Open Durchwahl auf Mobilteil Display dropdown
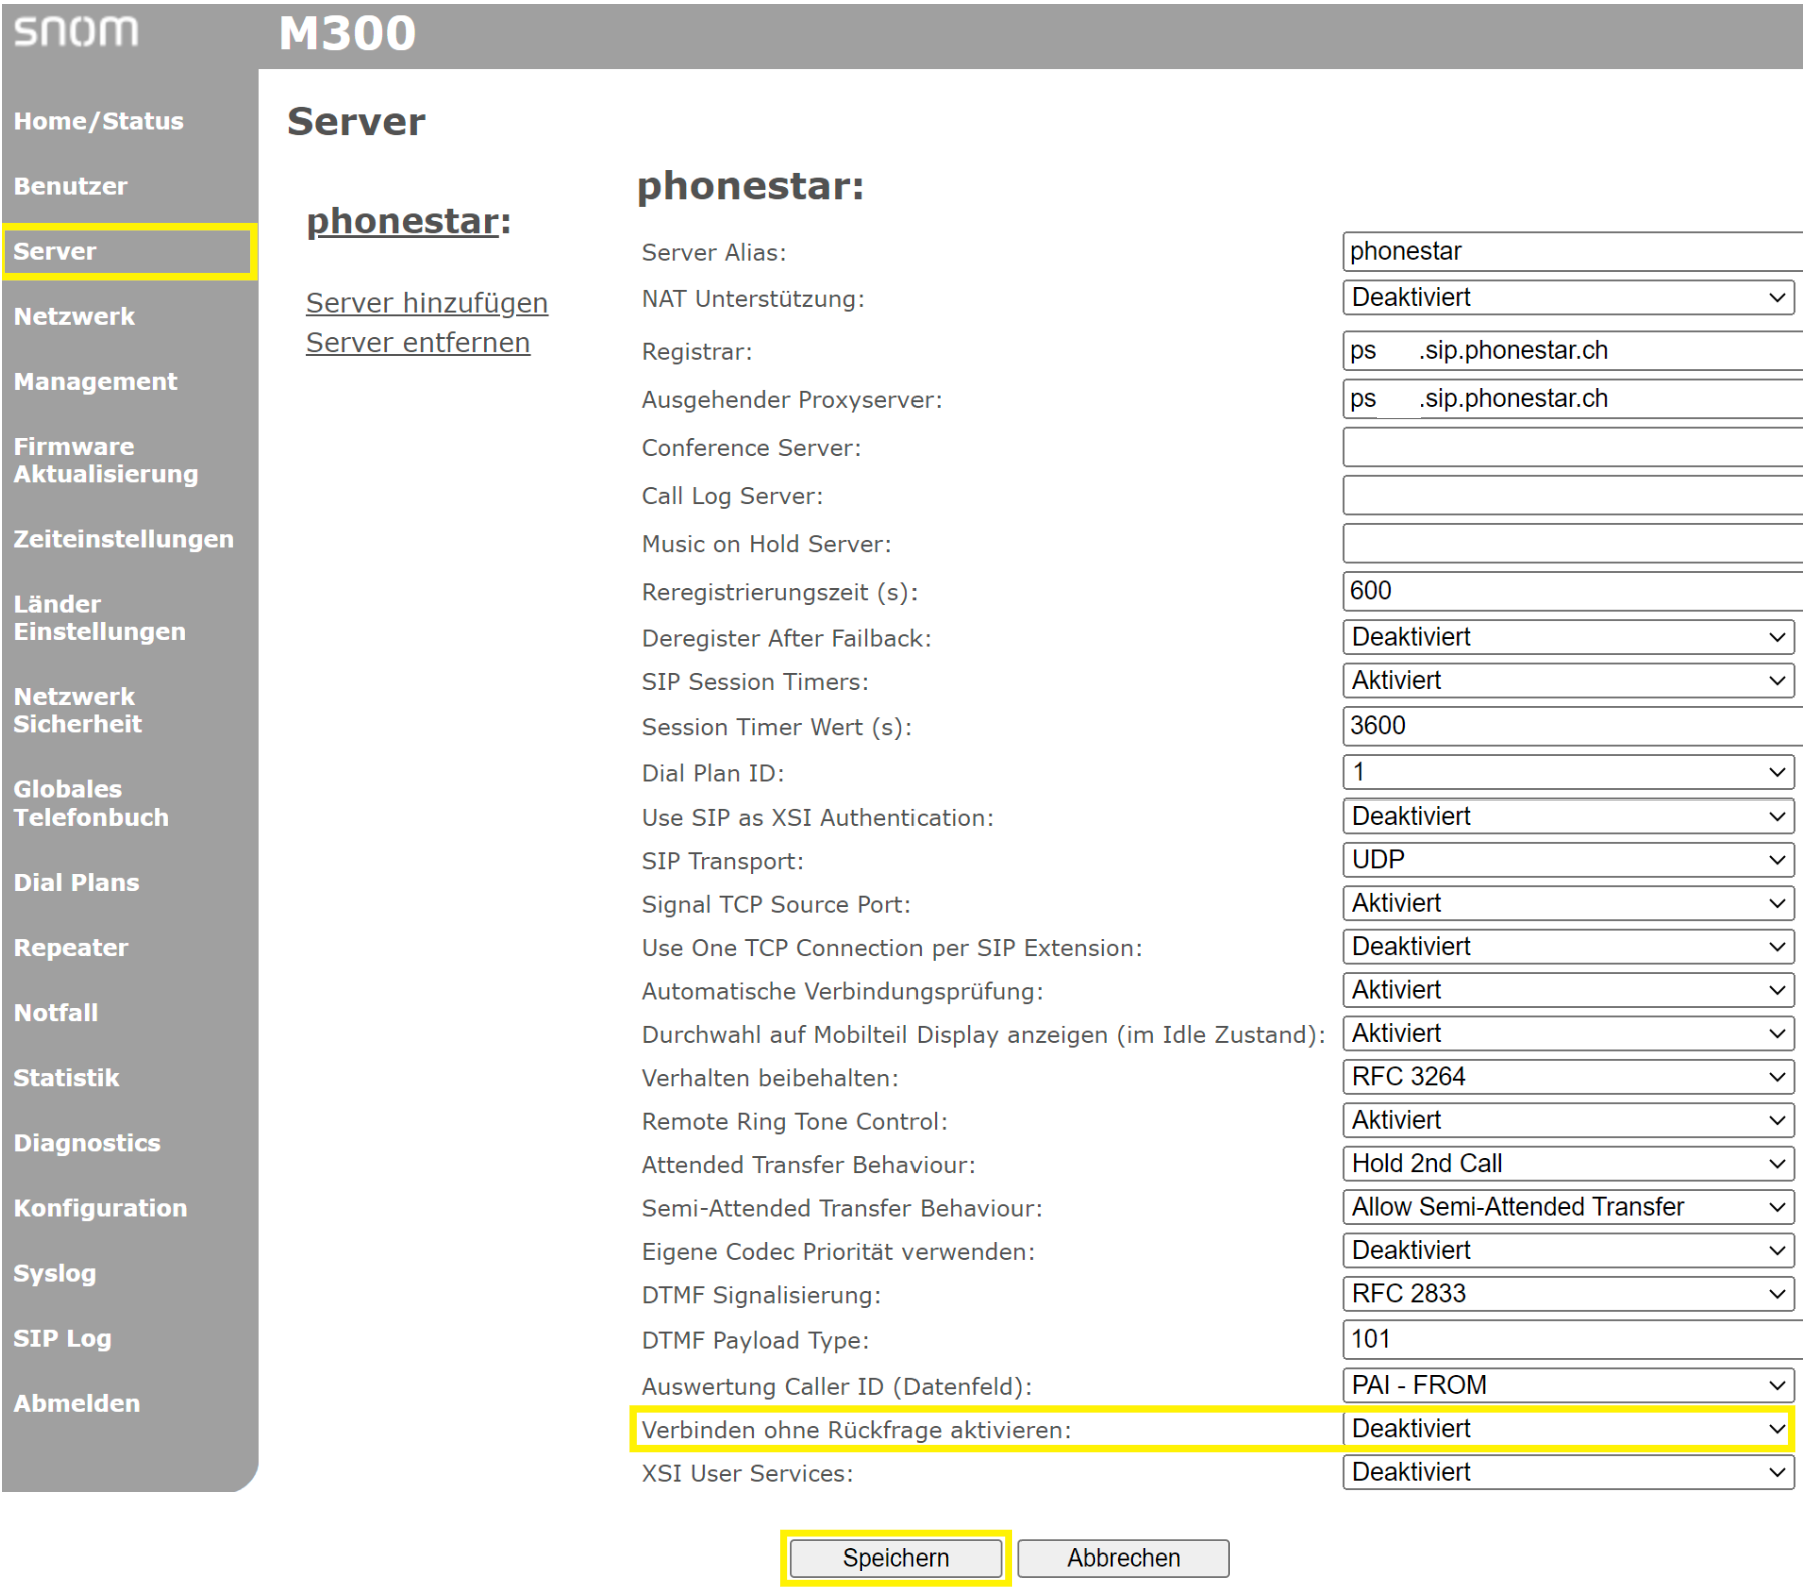This screenshot has height=1594, width=1820. point(1568,1033)
